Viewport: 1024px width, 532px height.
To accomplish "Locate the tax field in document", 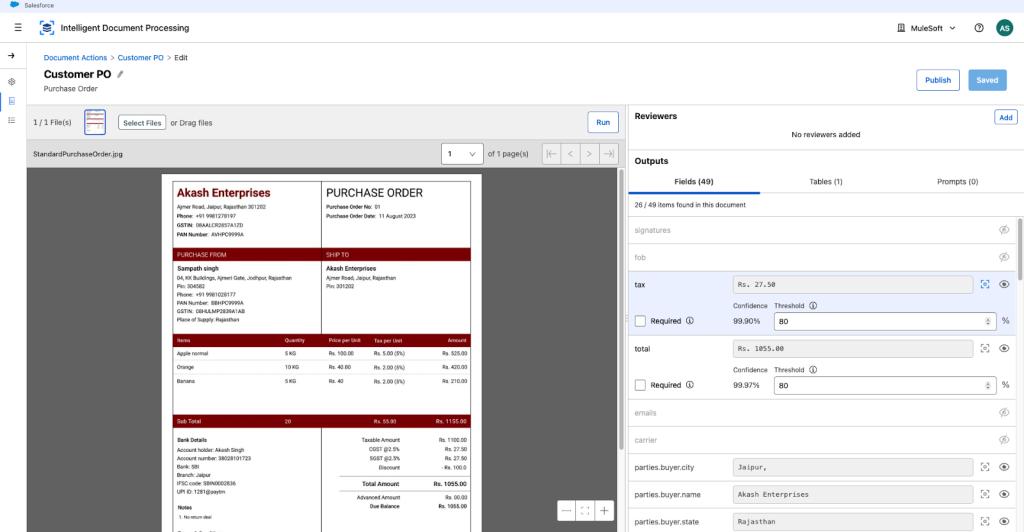I will (985, 284).
